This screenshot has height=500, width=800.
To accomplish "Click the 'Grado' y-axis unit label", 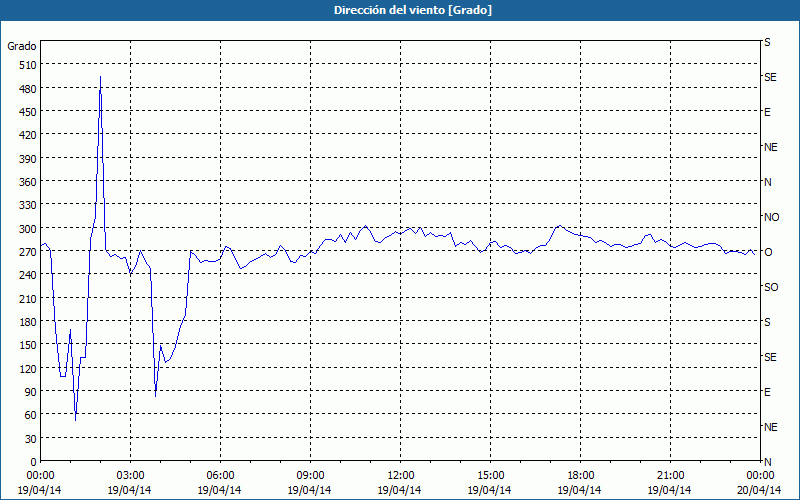I will click(22, 46).
